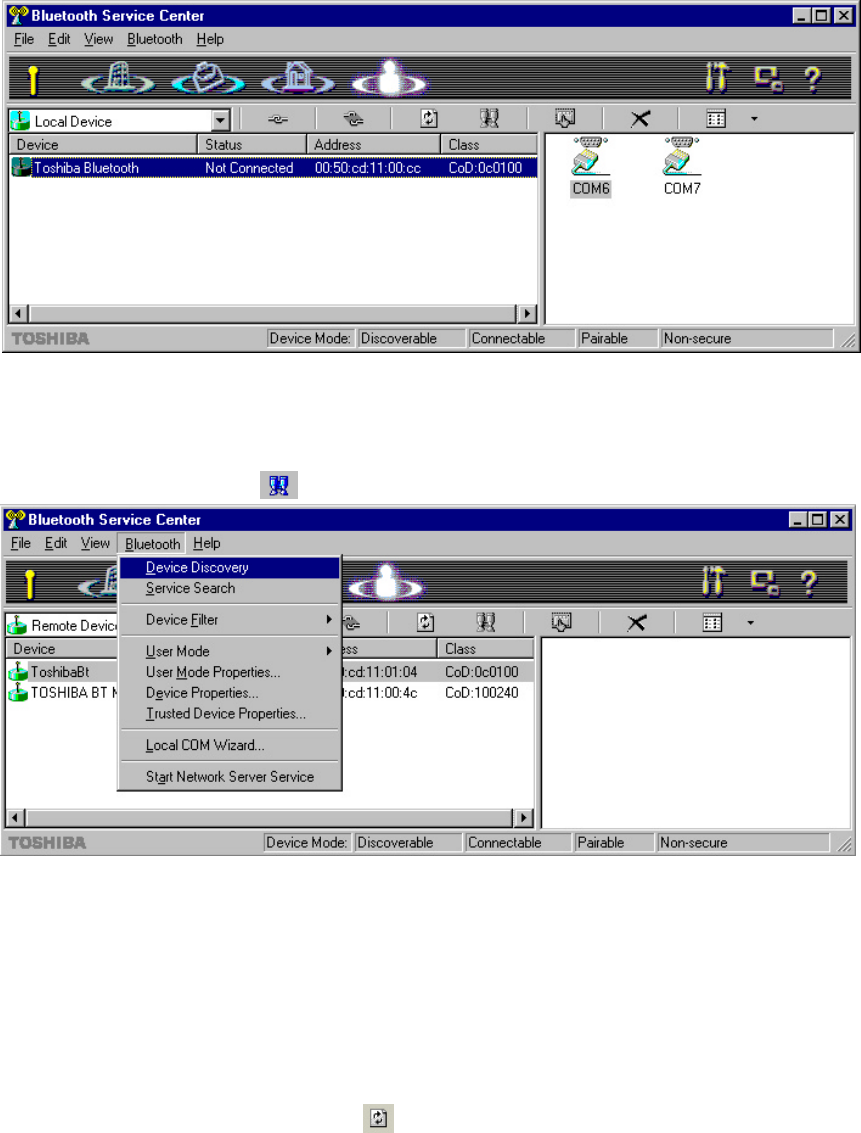Screen dimensions: 861x1133
Task: Click computer device properties icon in top window
Action: (x=769, y=78)
